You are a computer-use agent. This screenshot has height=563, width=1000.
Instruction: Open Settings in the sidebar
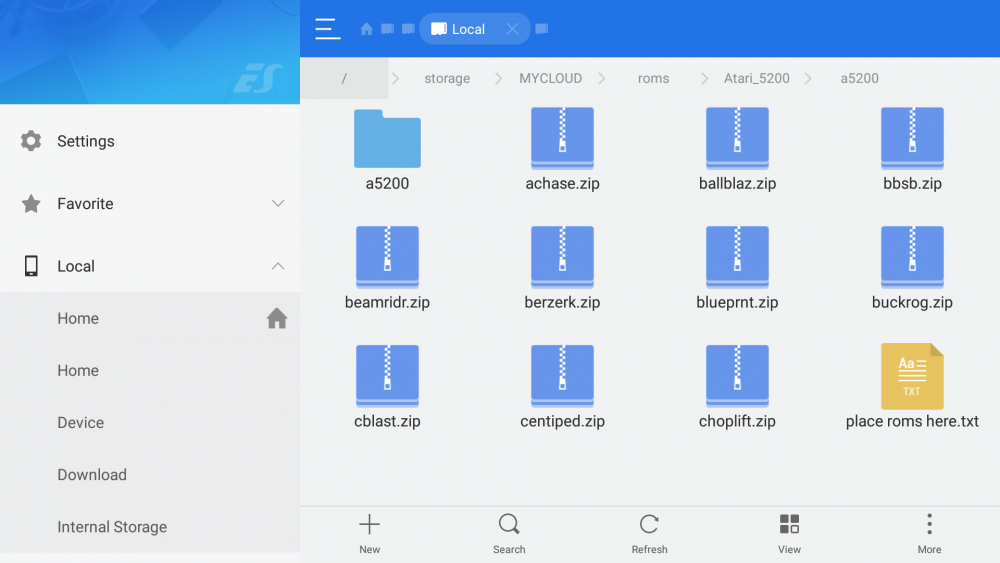[85, 141]
